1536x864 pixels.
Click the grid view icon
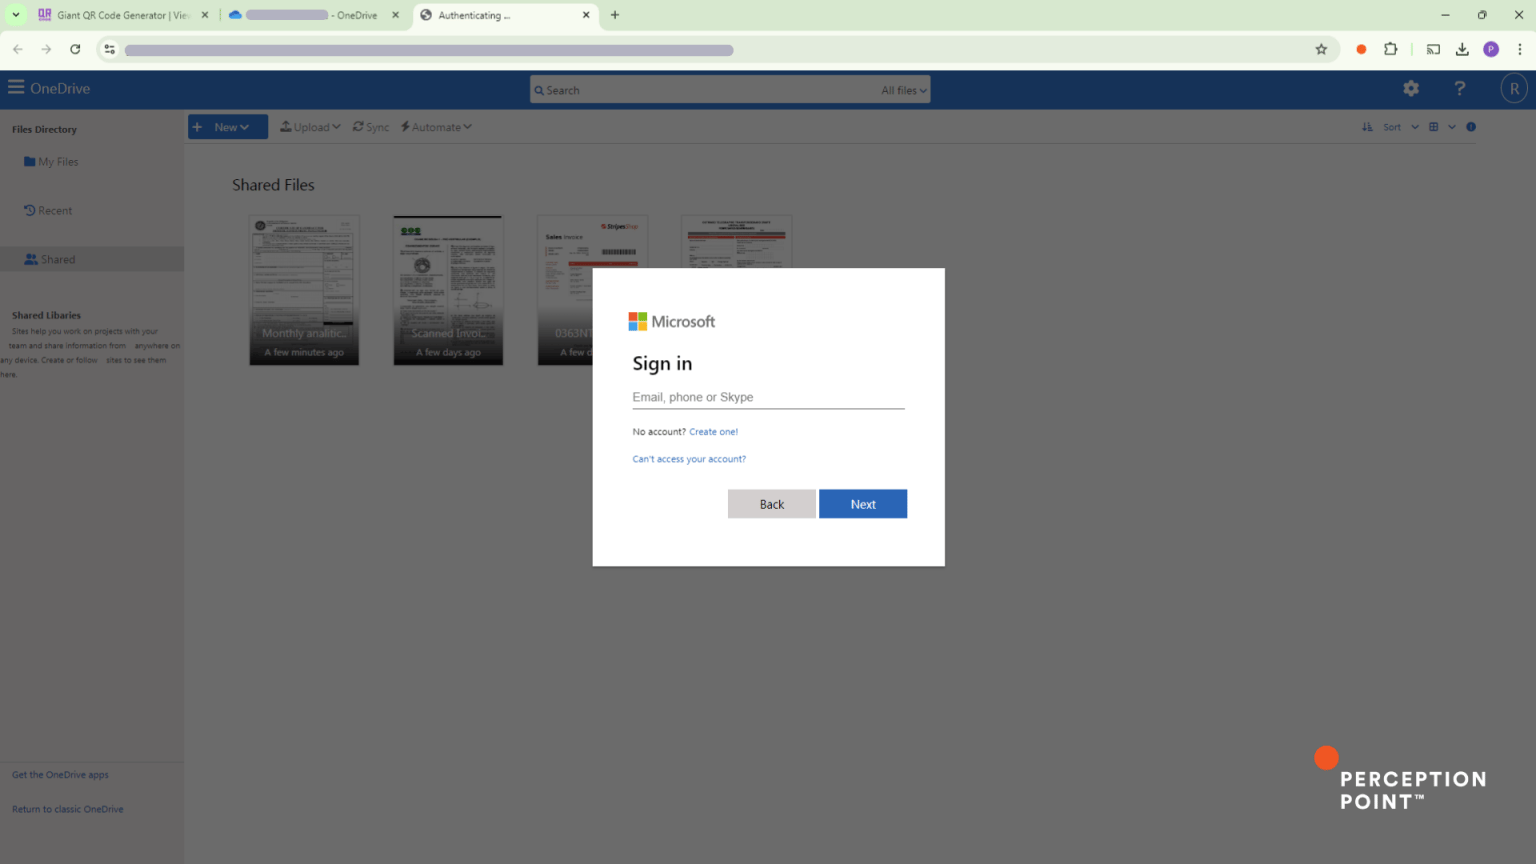point(1433,127)
